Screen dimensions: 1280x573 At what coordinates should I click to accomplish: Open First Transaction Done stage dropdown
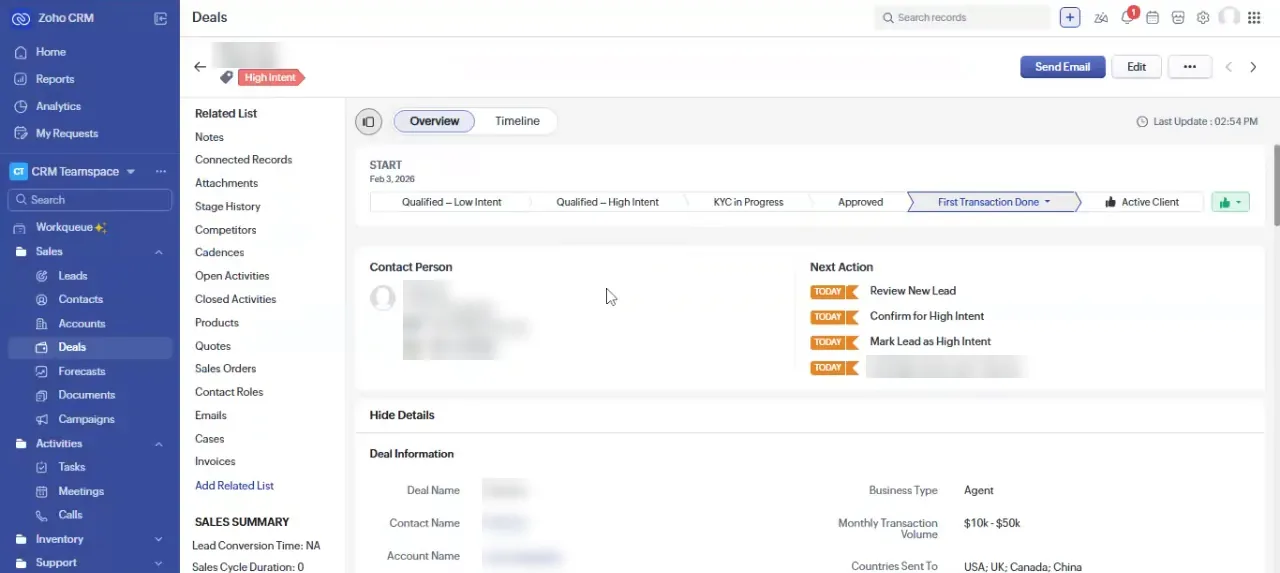1047,202
